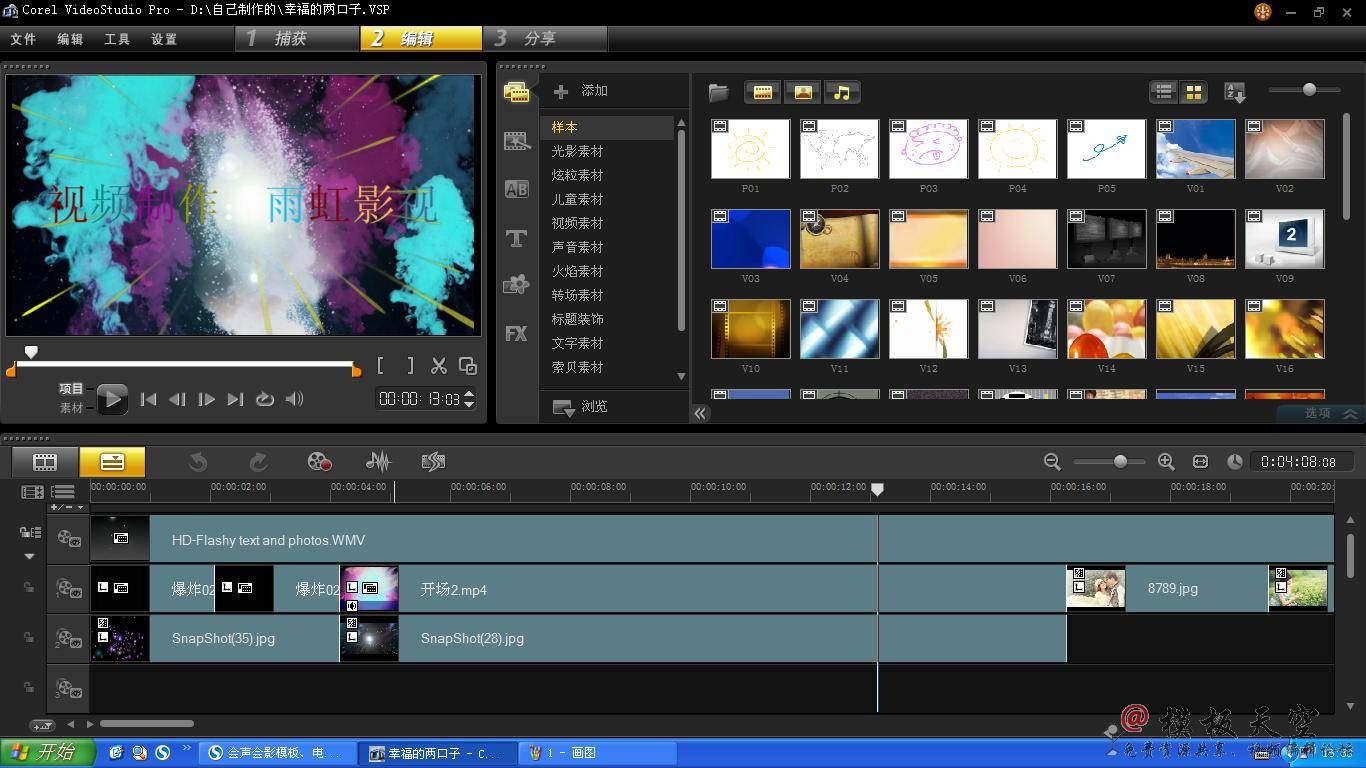Redo the last edit
Image resolution: width=1366 pixels, height=768 pixels.
[x=258, y=461]
